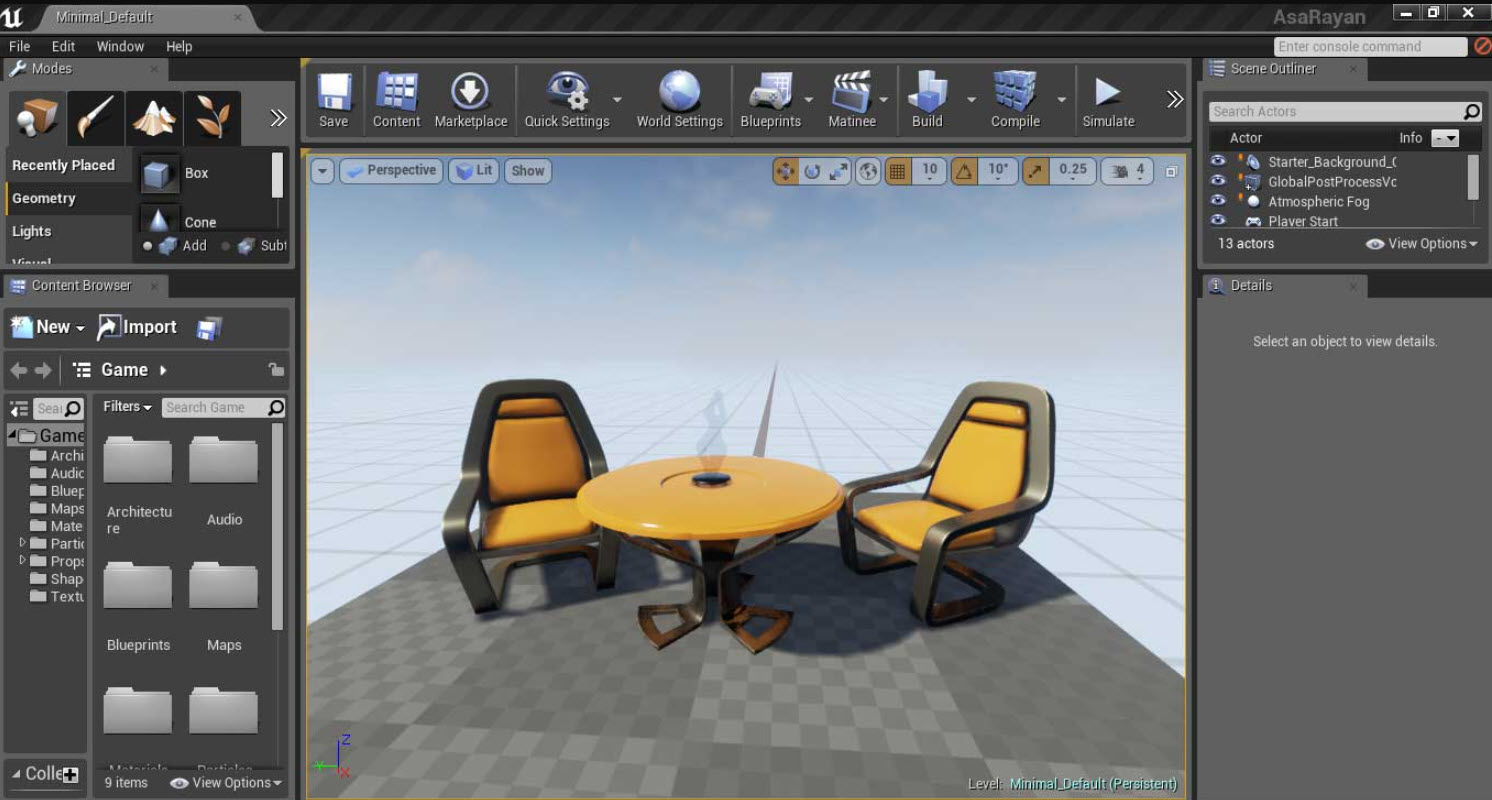
Task: Expand the Modes overflow chevron
Action: pos(278,118)
